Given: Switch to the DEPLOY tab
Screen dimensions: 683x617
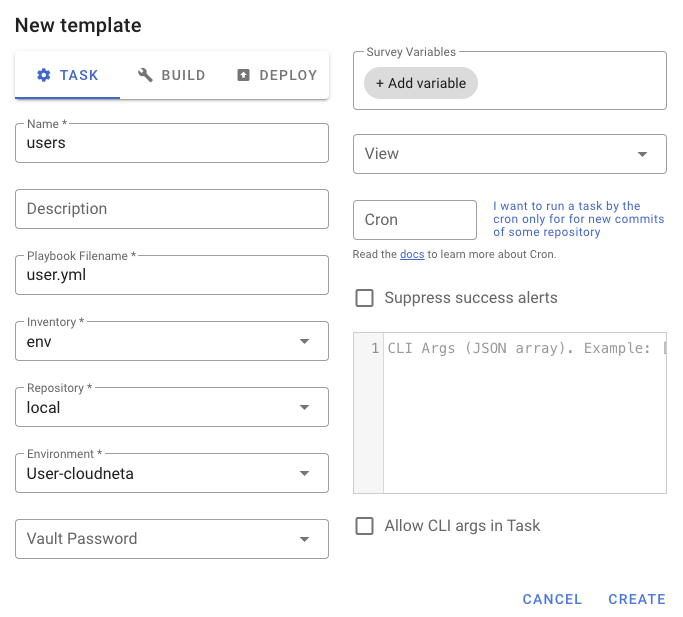Looking at the screenshot, I should pyautogui.click(x=277, y=75).
